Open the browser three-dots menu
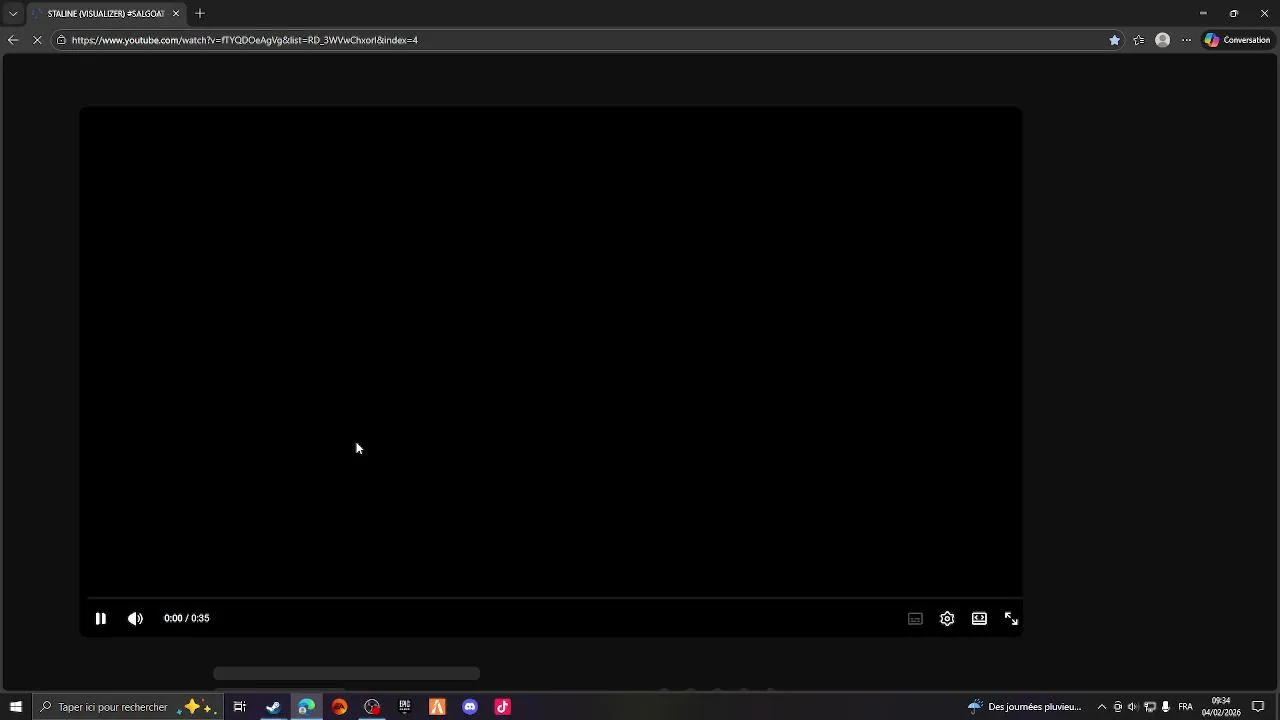This screenshot has height=720, width=1280. 1186,40
